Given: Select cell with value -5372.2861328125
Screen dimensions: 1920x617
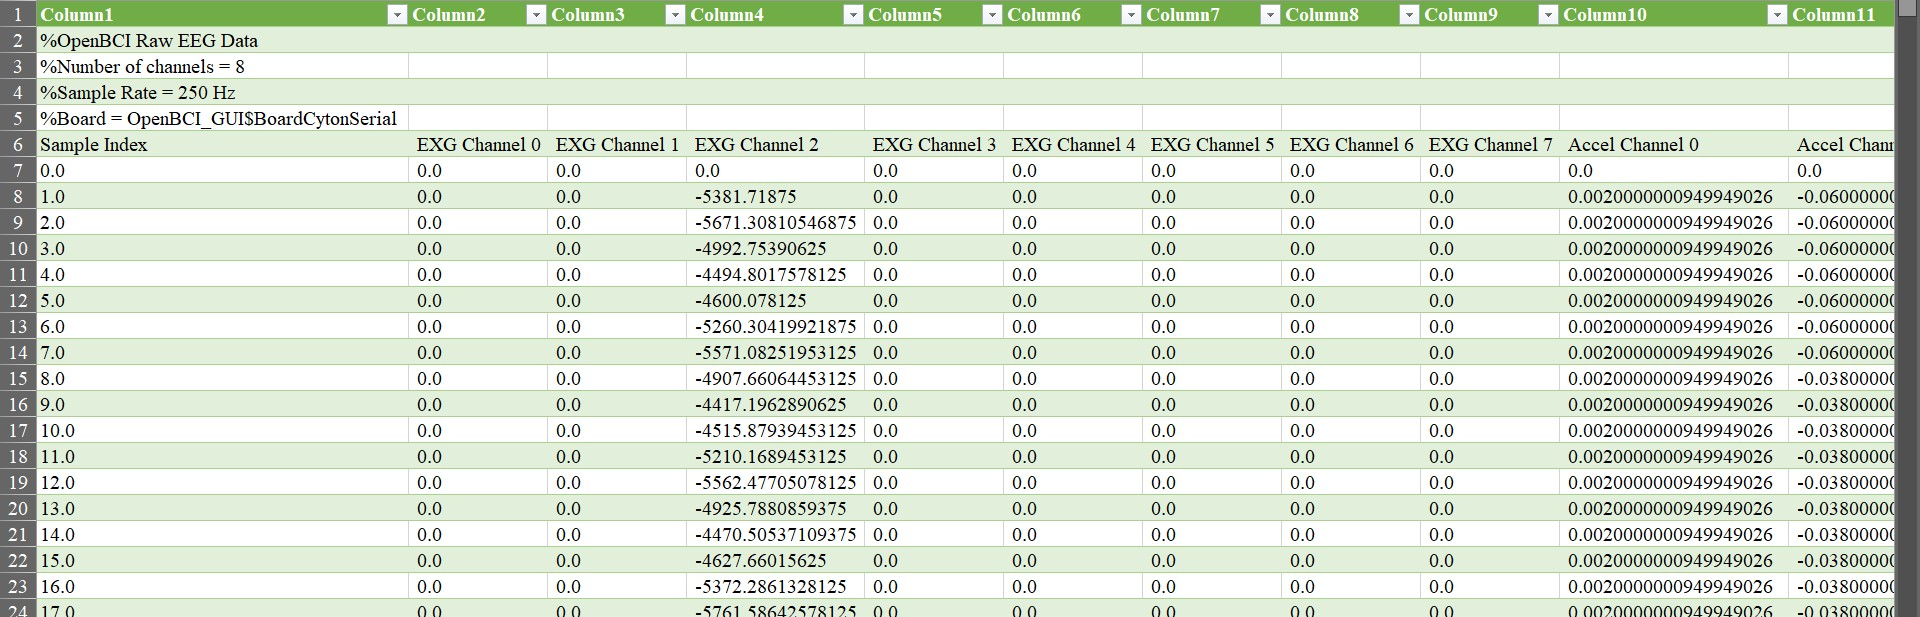Looking at the screenshot, I should [775, 587].
